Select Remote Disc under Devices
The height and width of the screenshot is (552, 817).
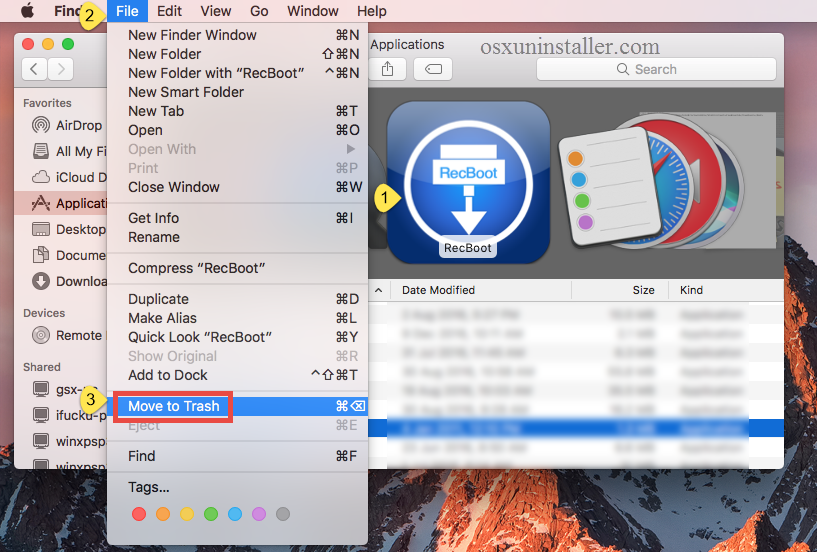point(66,335)
